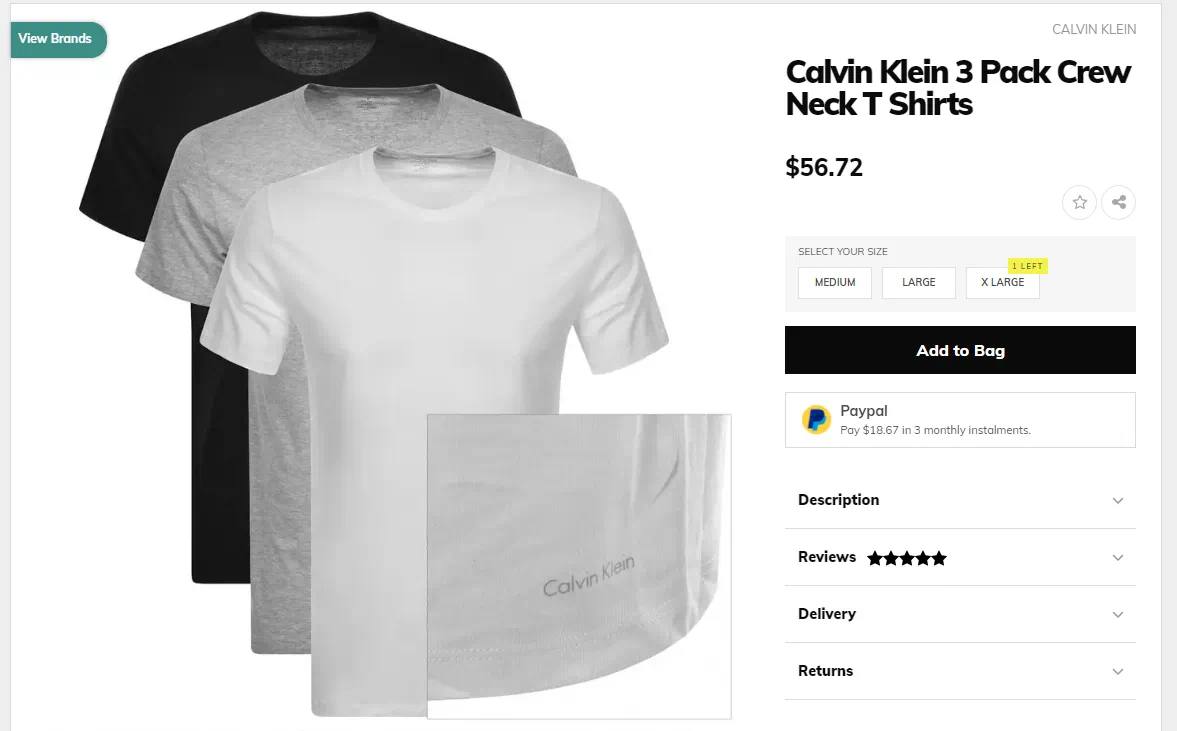Click the share icon
Viewport: 1177px width, 731px height.
point(1118,203)
